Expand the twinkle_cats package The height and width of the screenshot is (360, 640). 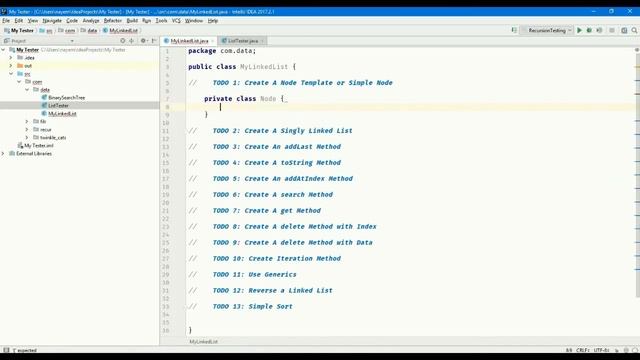click(x=27, y=138)
